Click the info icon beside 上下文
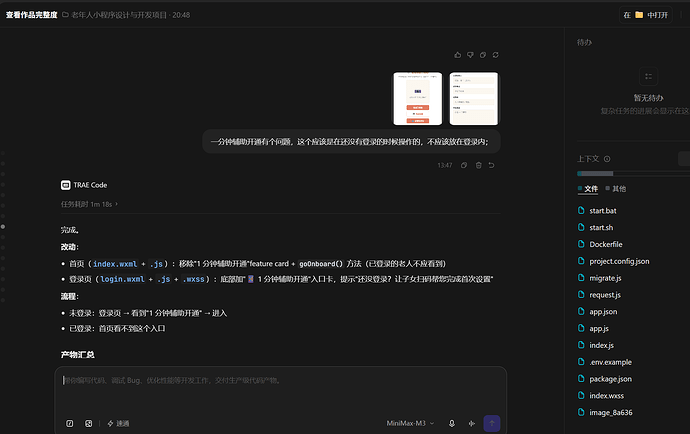690x434 pixels. click(607, 159)
